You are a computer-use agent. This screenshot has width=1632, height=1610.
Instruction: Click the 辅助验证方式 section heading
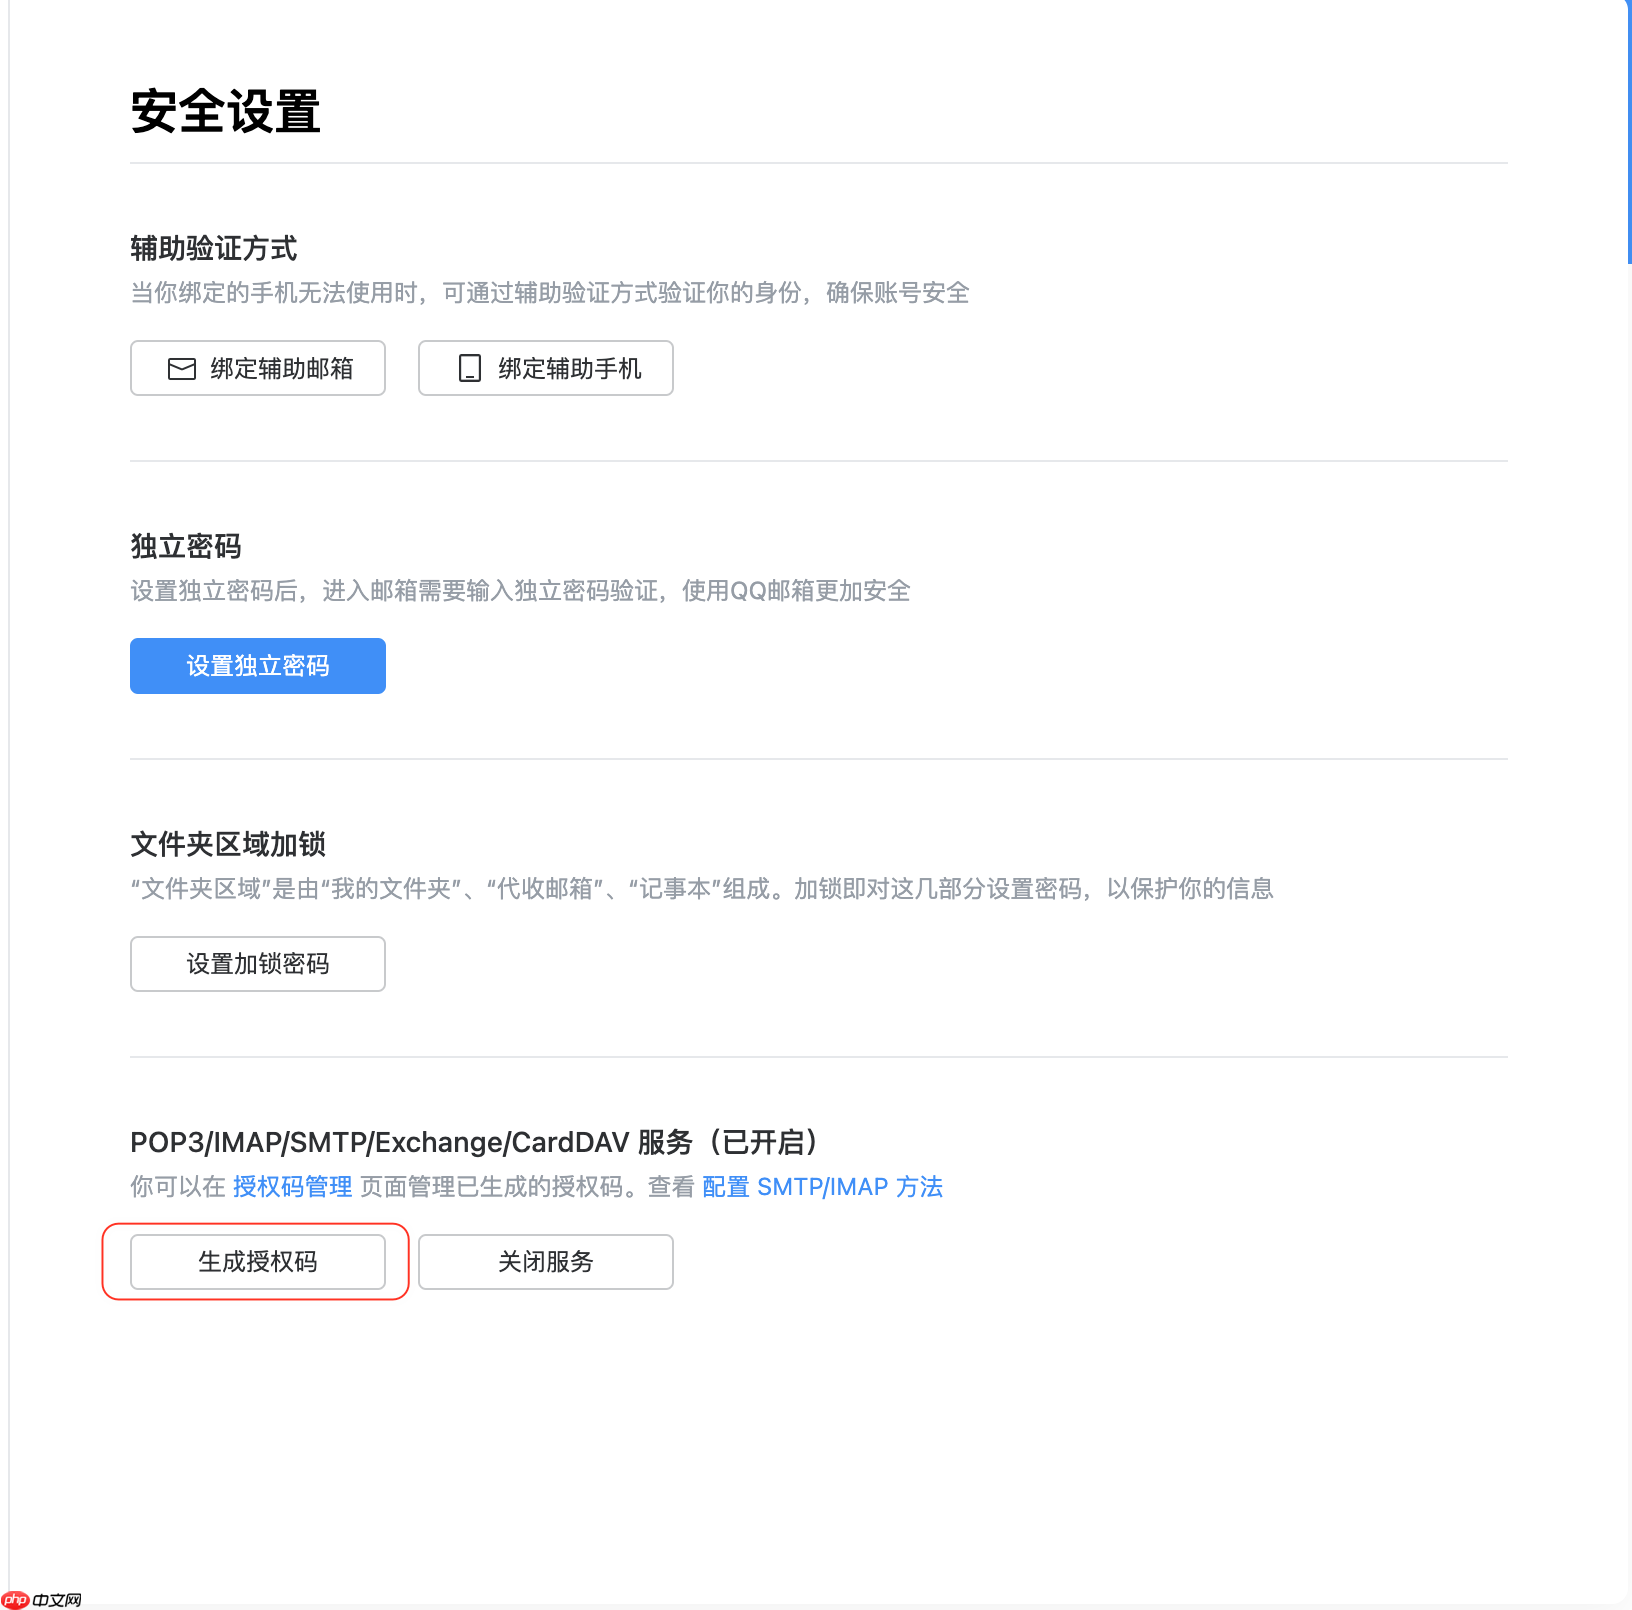tap(214, 248)
